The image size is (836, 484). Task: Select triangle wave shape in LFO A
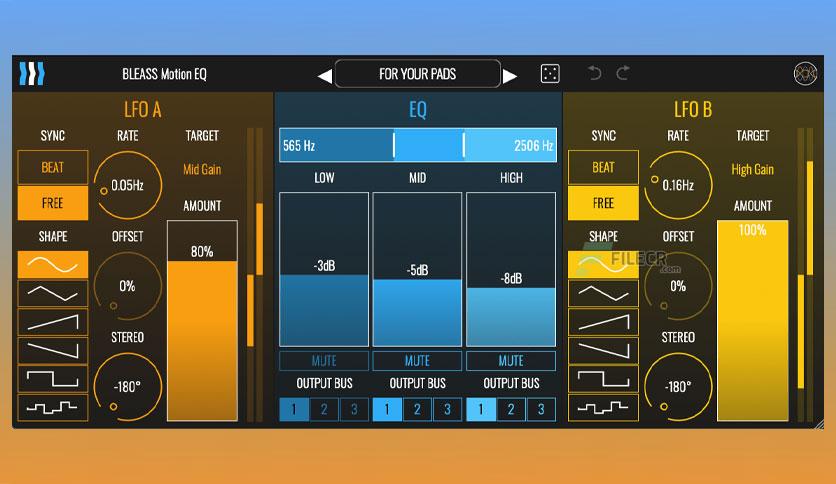tap(53, 293)
